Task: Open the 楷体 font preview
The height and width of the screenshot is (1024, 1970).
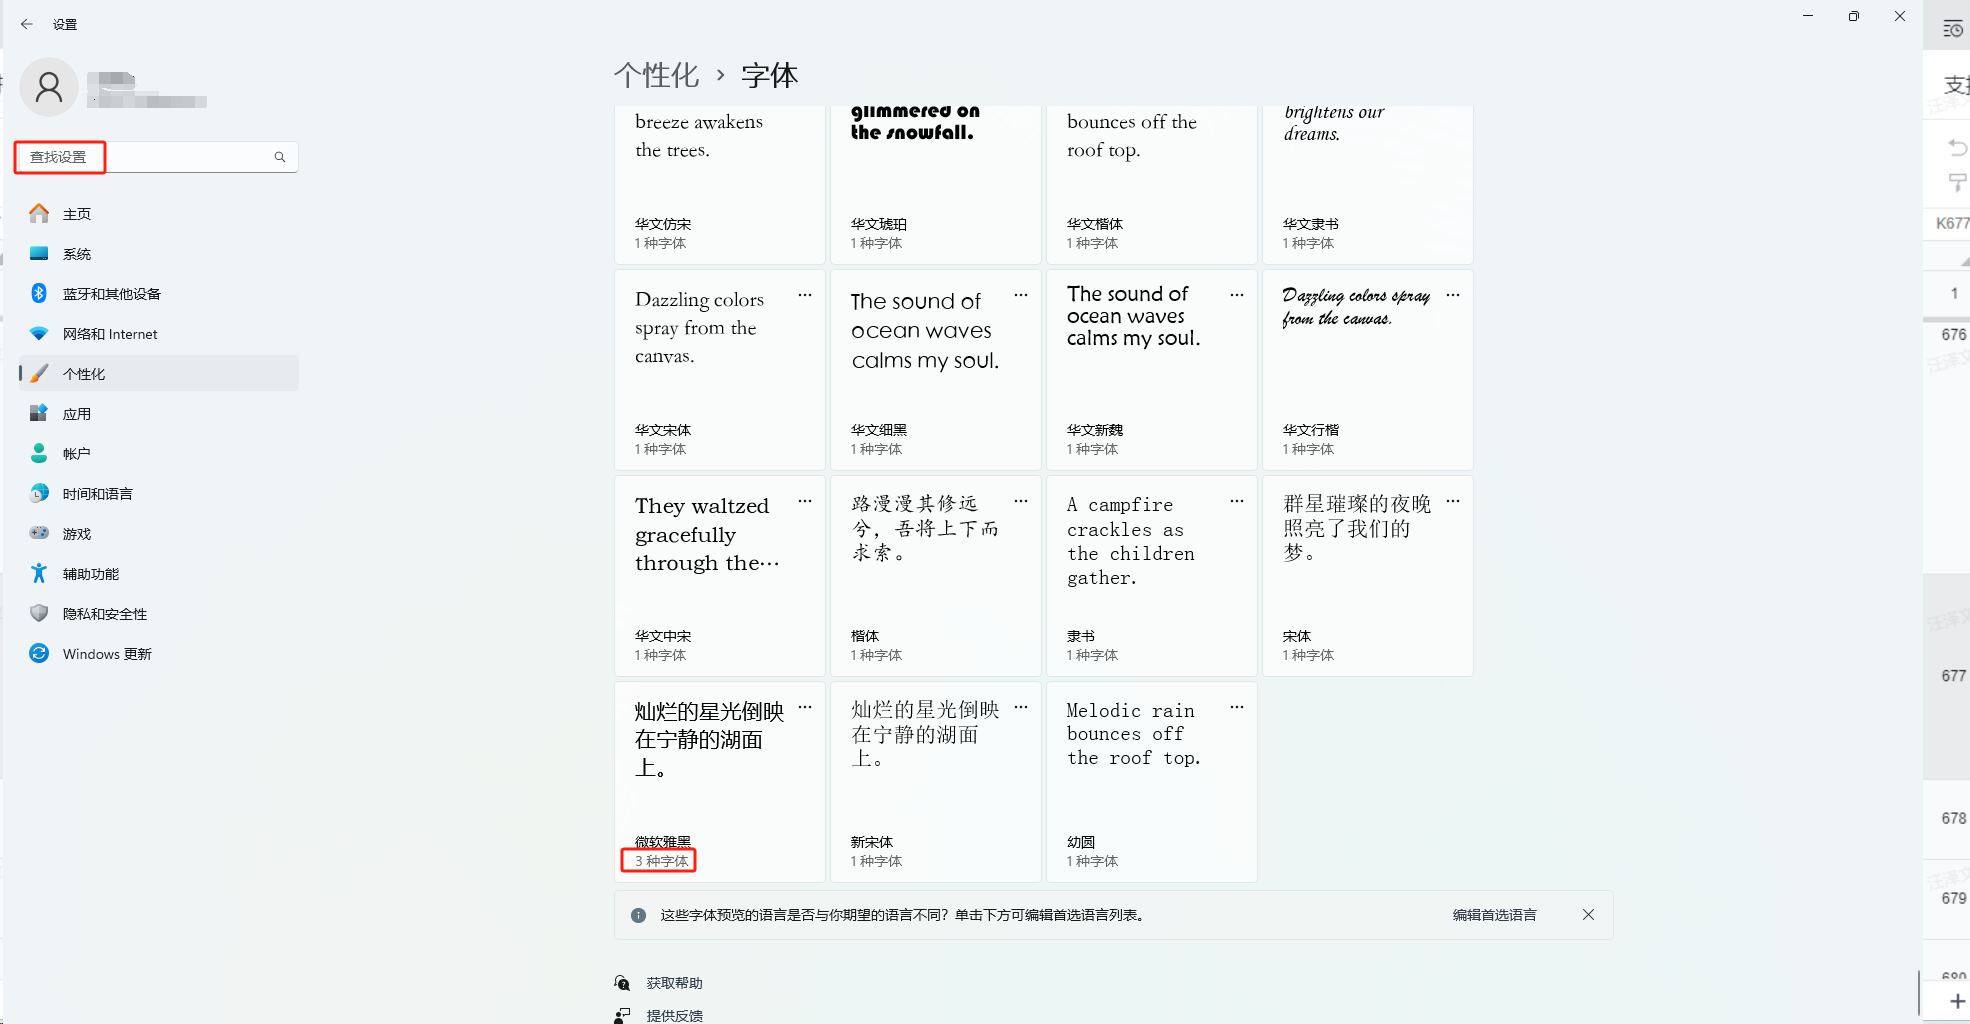Action: [x=936, y=576]
